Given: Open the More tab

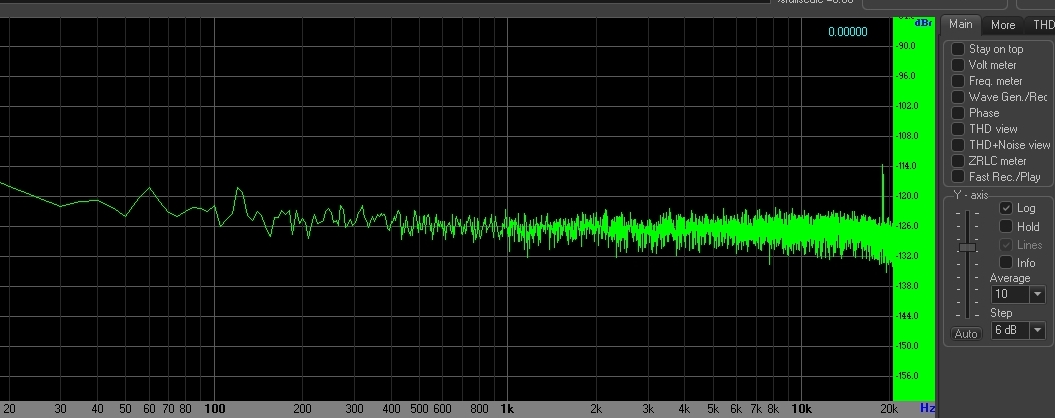Looking at the screenshot, I should 1003,25.
